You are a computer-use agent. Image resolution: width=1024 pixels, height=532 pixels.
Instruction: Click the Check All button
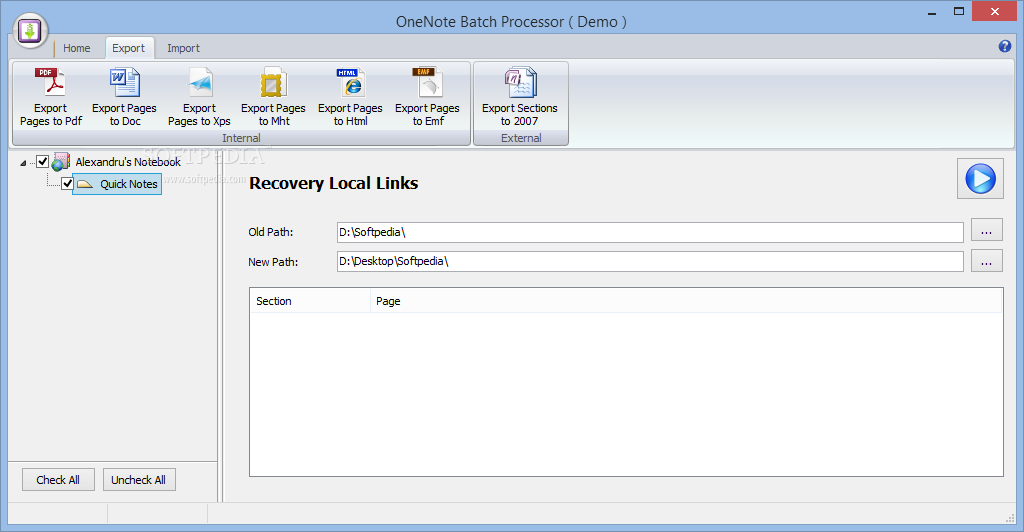pos(58,480)
